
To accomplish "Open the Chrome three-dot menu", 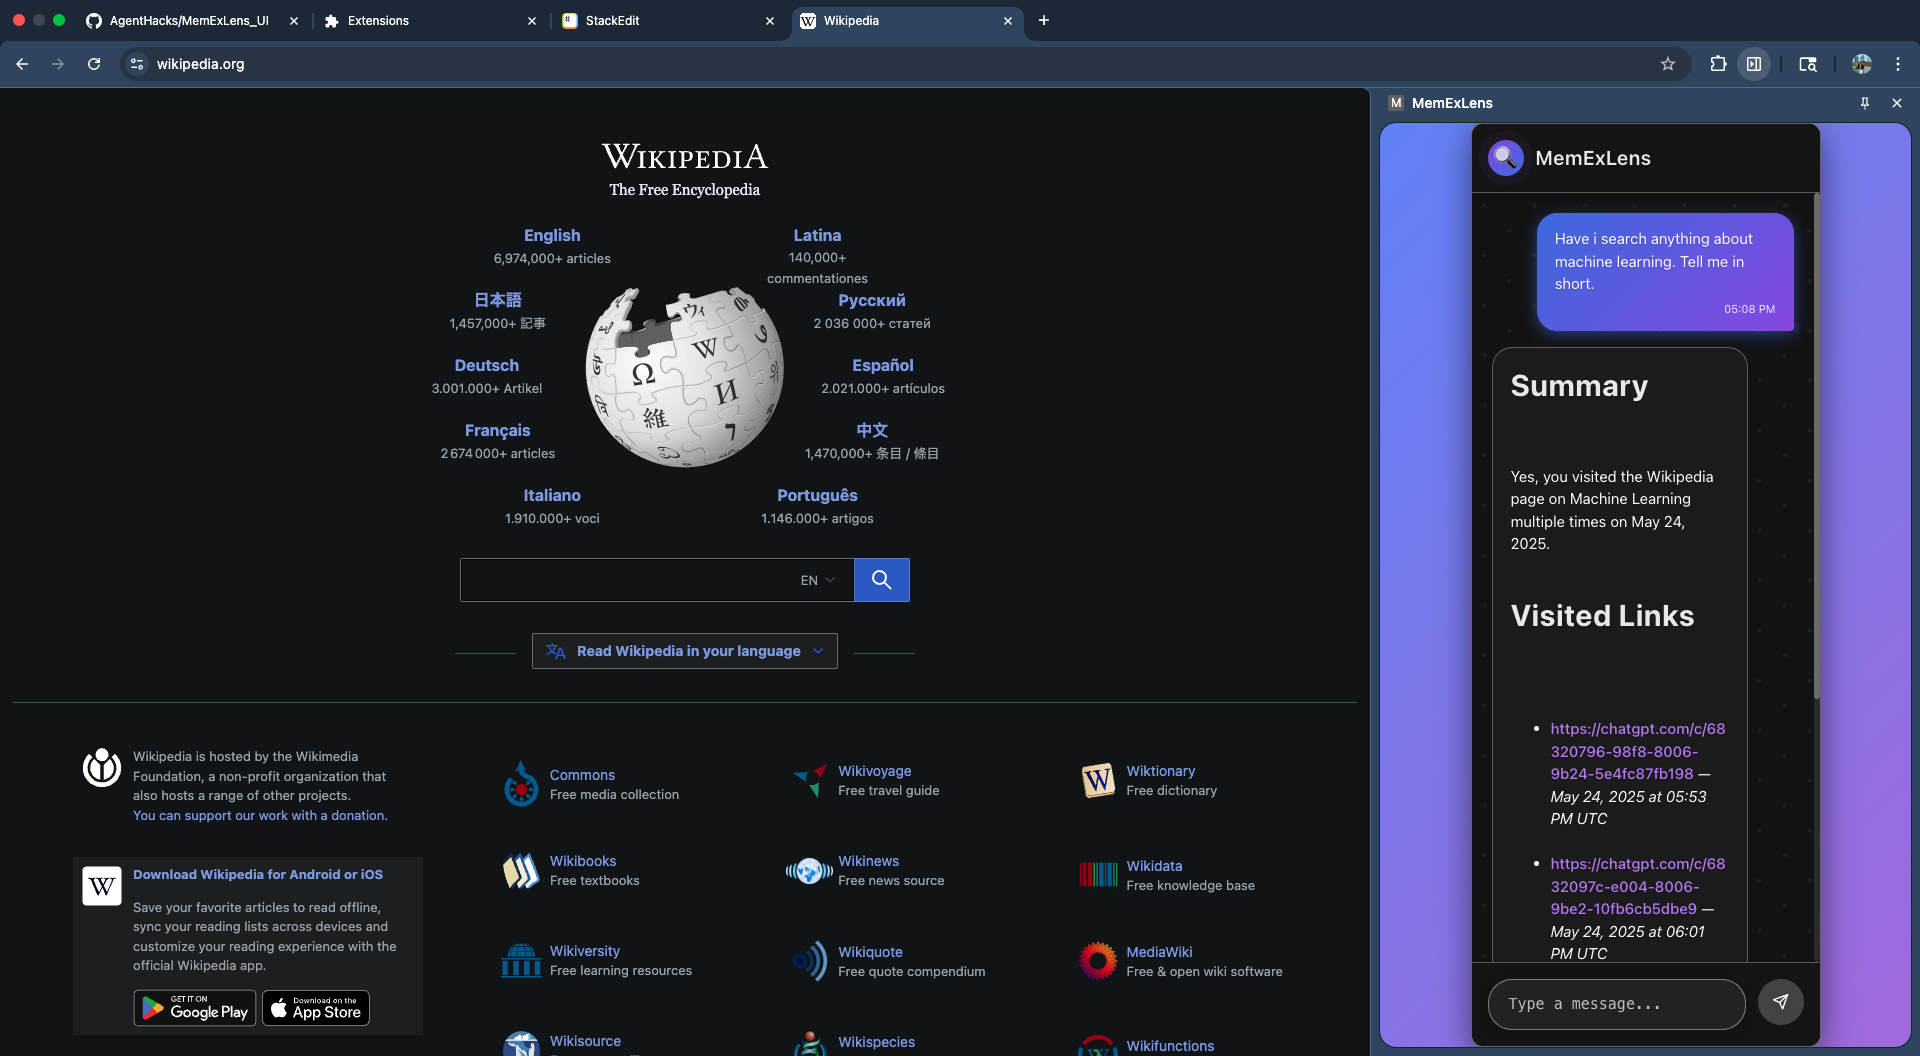I will tap(1898, 64).
